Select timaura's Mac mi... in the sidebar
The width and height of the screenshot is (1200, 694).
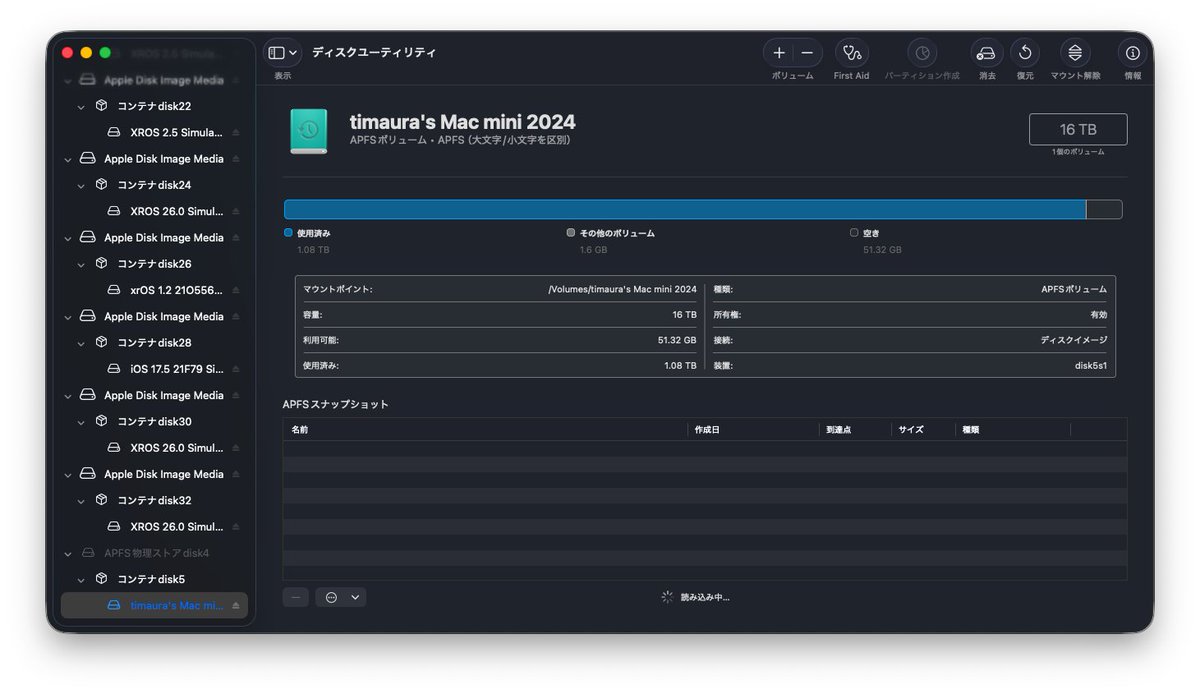[x=154, y=606]
